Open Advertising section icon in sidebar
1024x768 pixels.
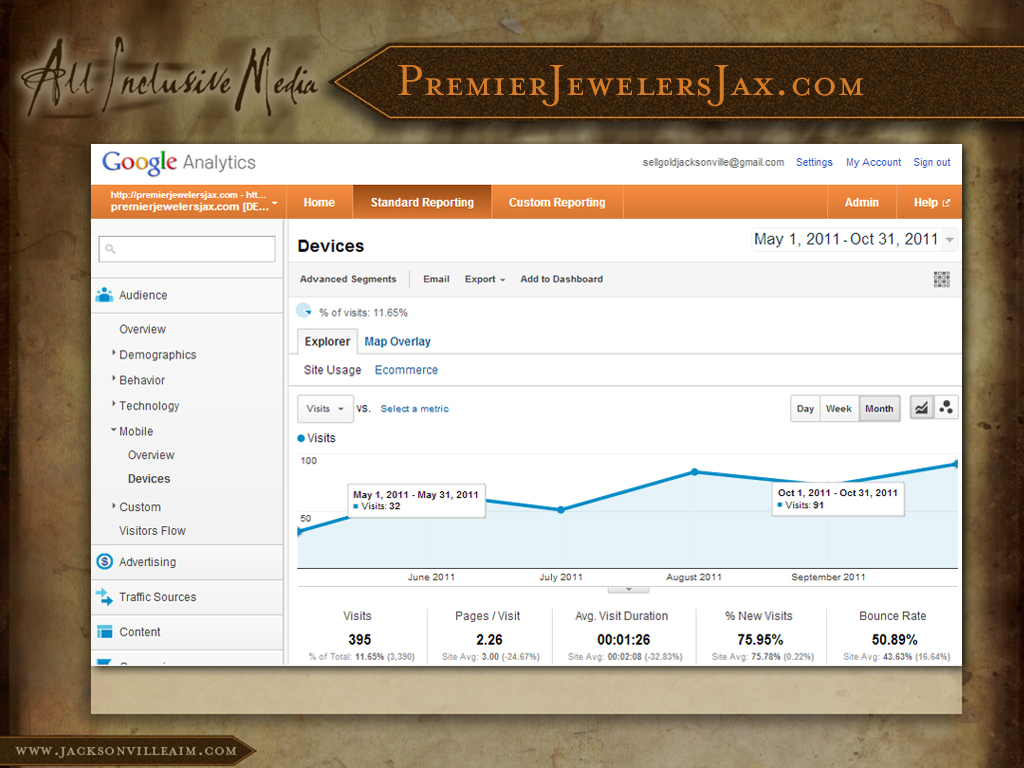pyautogui.click(x=104, y=562)
